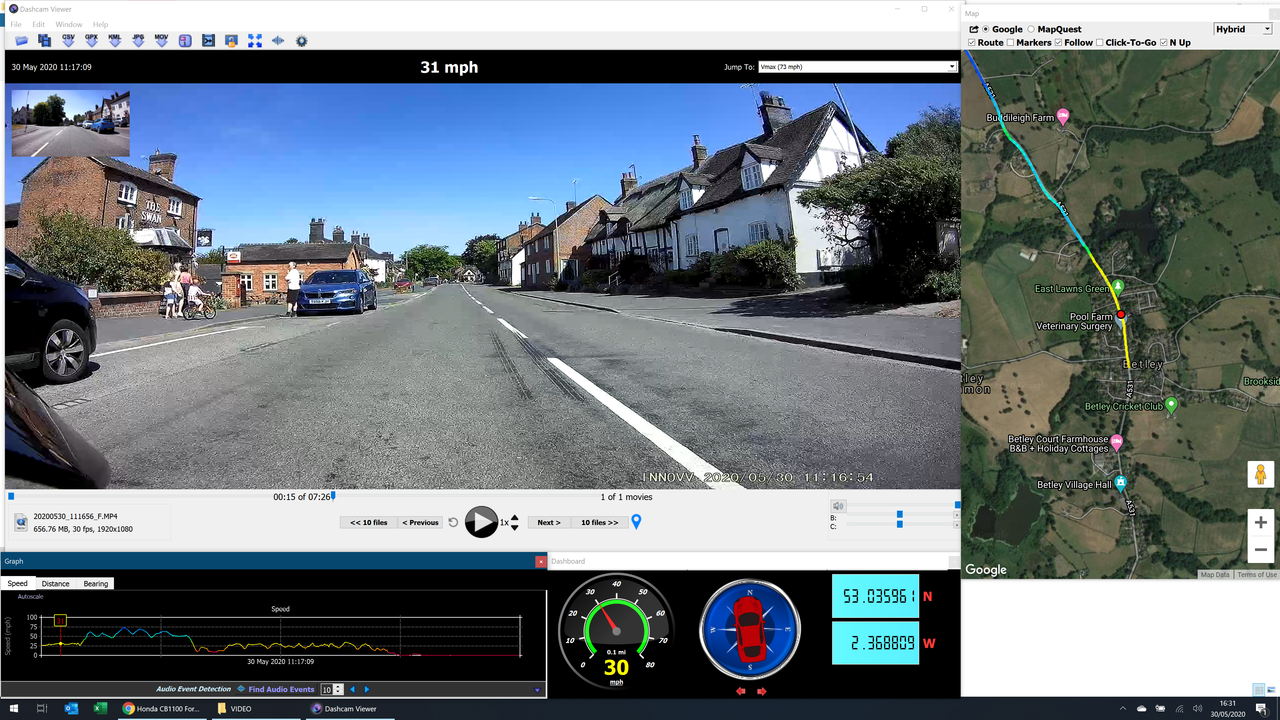Open the File menu
Image resolution: width=1280 pixels, height=720 pixels.
point(16,24)
